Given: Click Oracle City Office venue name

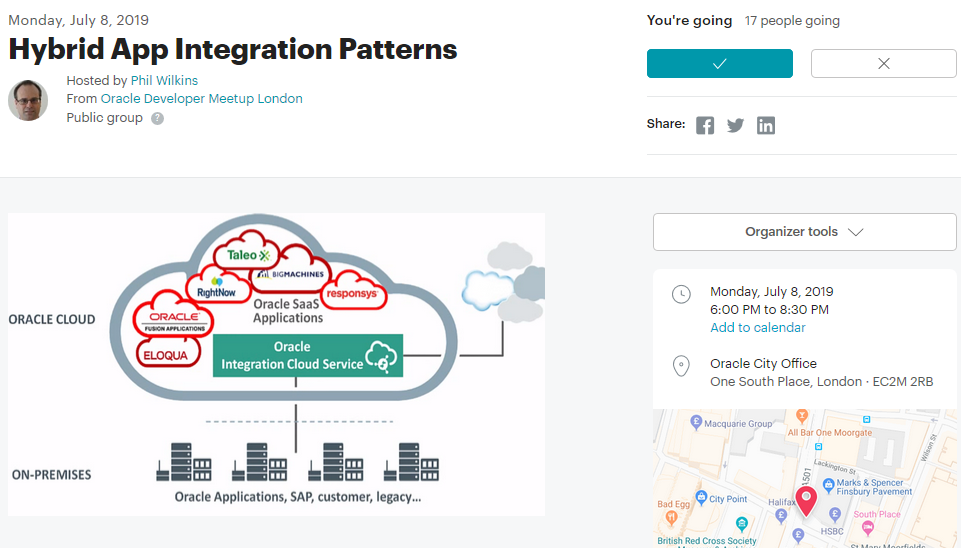Looking at the screenshot, I should pos(763,364).
